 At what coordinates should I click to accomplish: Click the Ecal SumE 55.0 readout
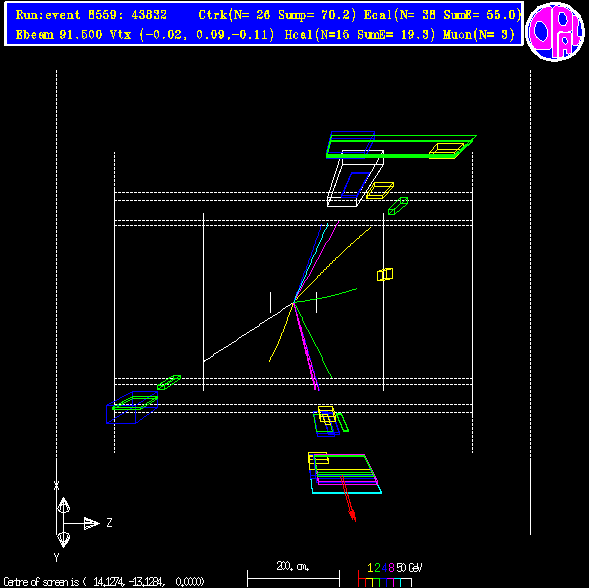[x=483, y=15]
